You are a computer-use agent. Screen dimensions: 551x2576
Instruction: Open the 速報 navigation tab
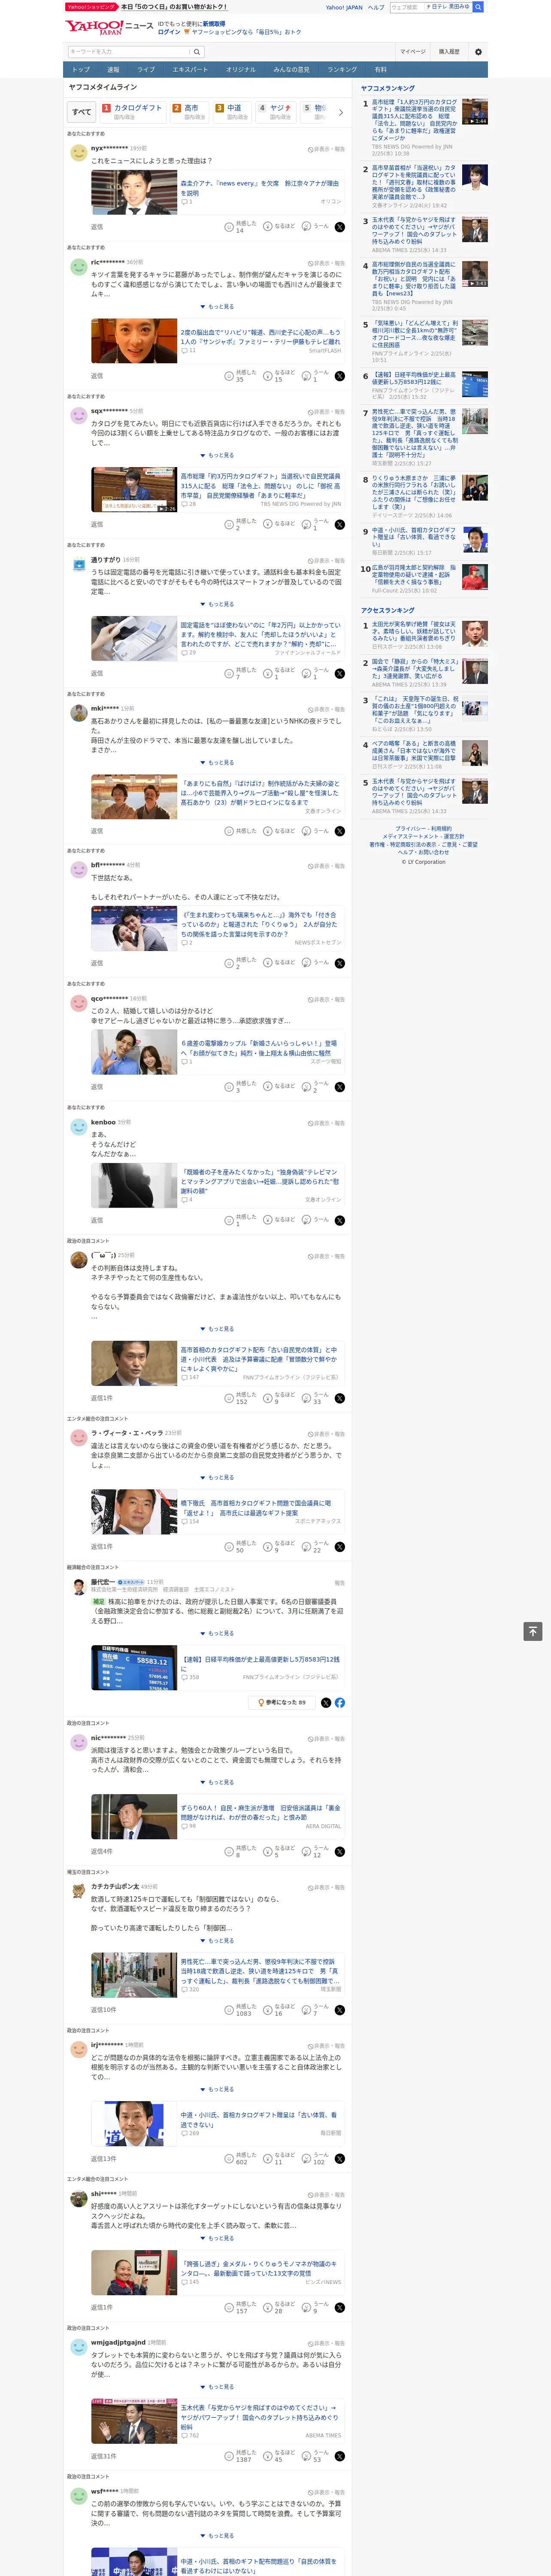[113, 70]
